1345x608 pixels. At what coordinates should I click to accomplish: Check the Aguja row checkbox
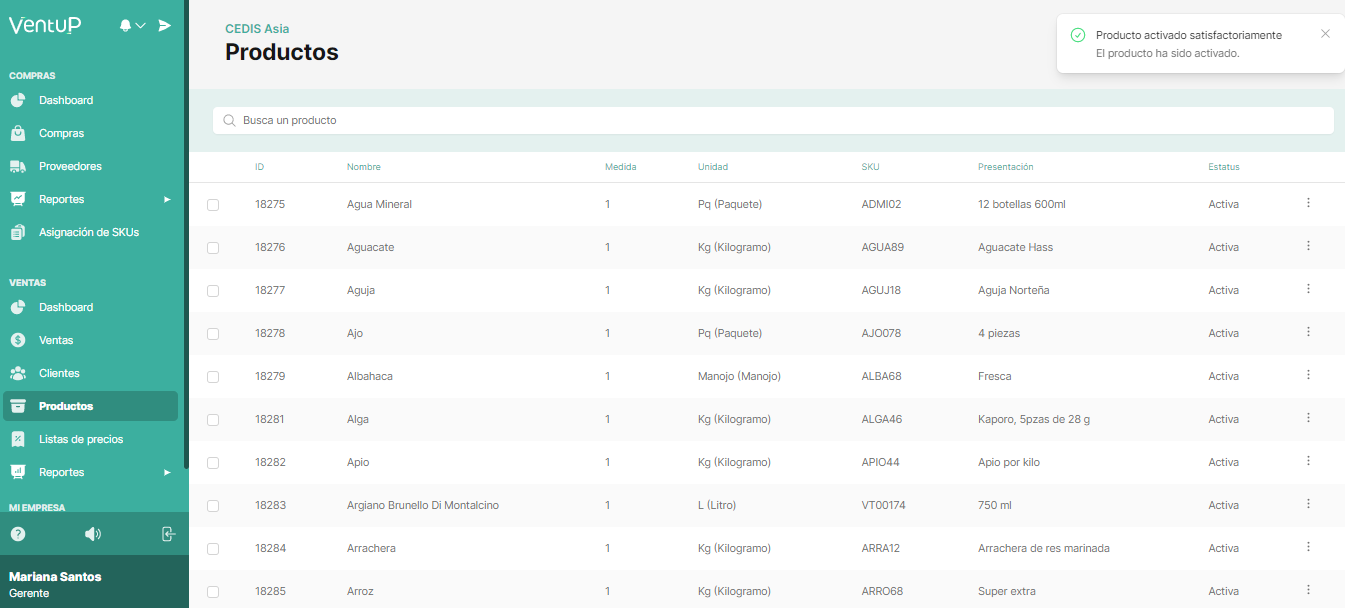(x=213, y=291)
